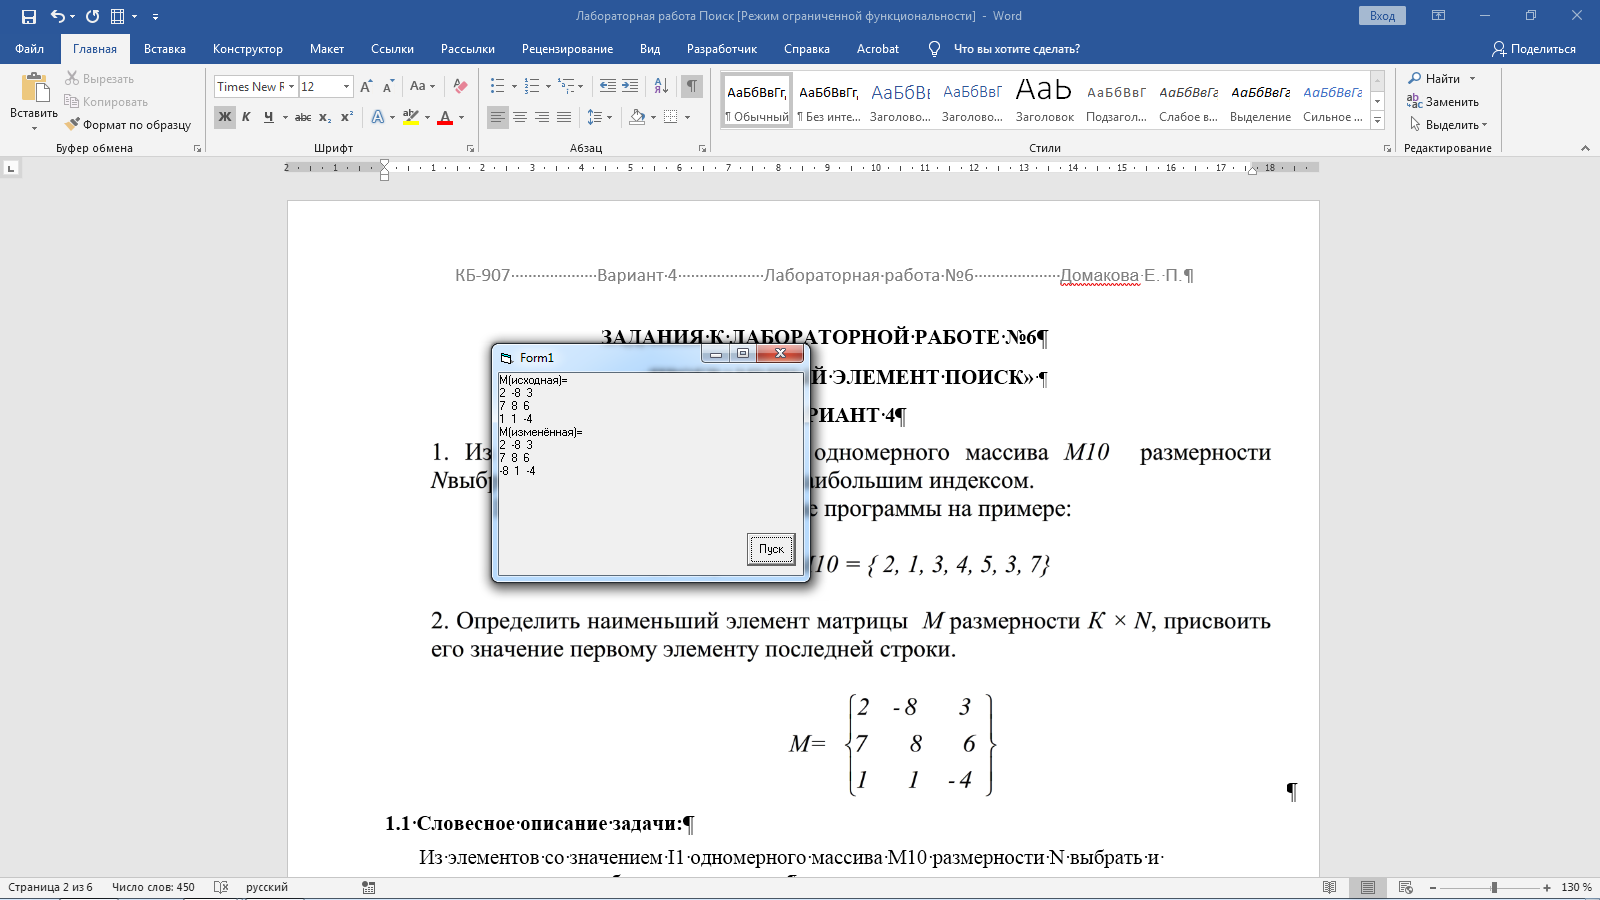Apply the Без интервала style

829,101
